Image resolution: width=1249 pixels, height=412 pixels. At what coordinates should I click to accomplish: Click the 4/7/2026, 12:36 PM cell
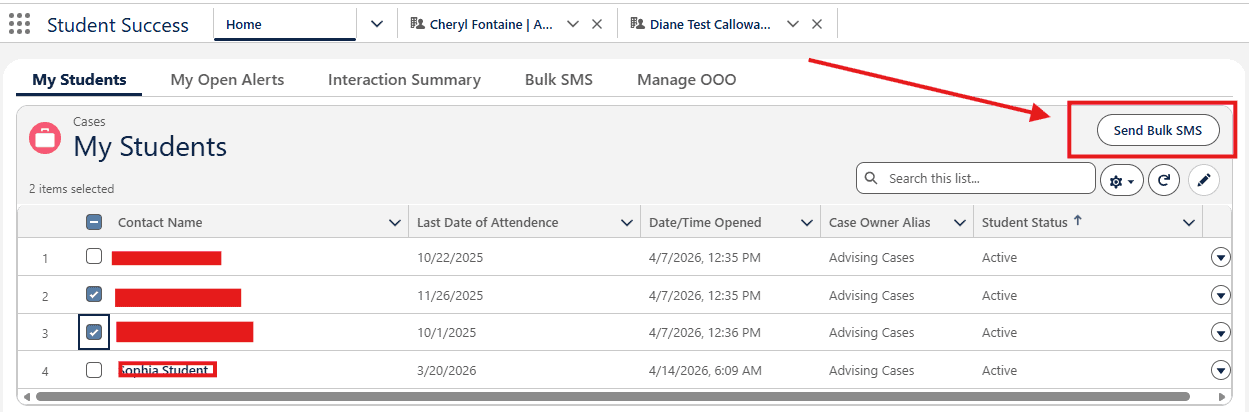click(x=705, y=332)
